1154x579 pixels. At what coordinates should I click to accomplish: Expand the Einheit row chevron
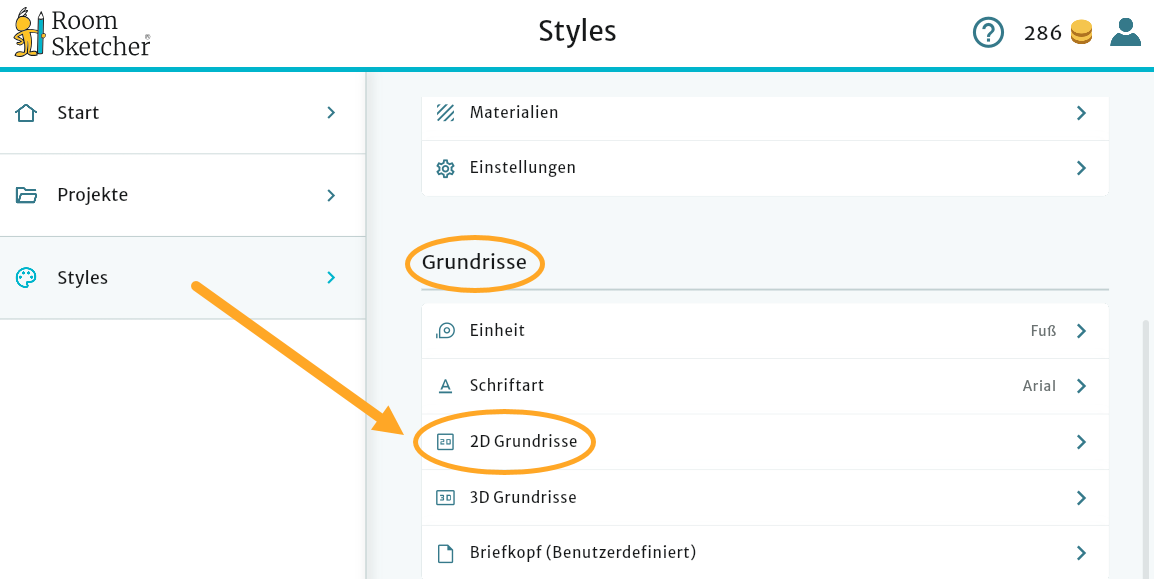click(x=1081, y=330)
